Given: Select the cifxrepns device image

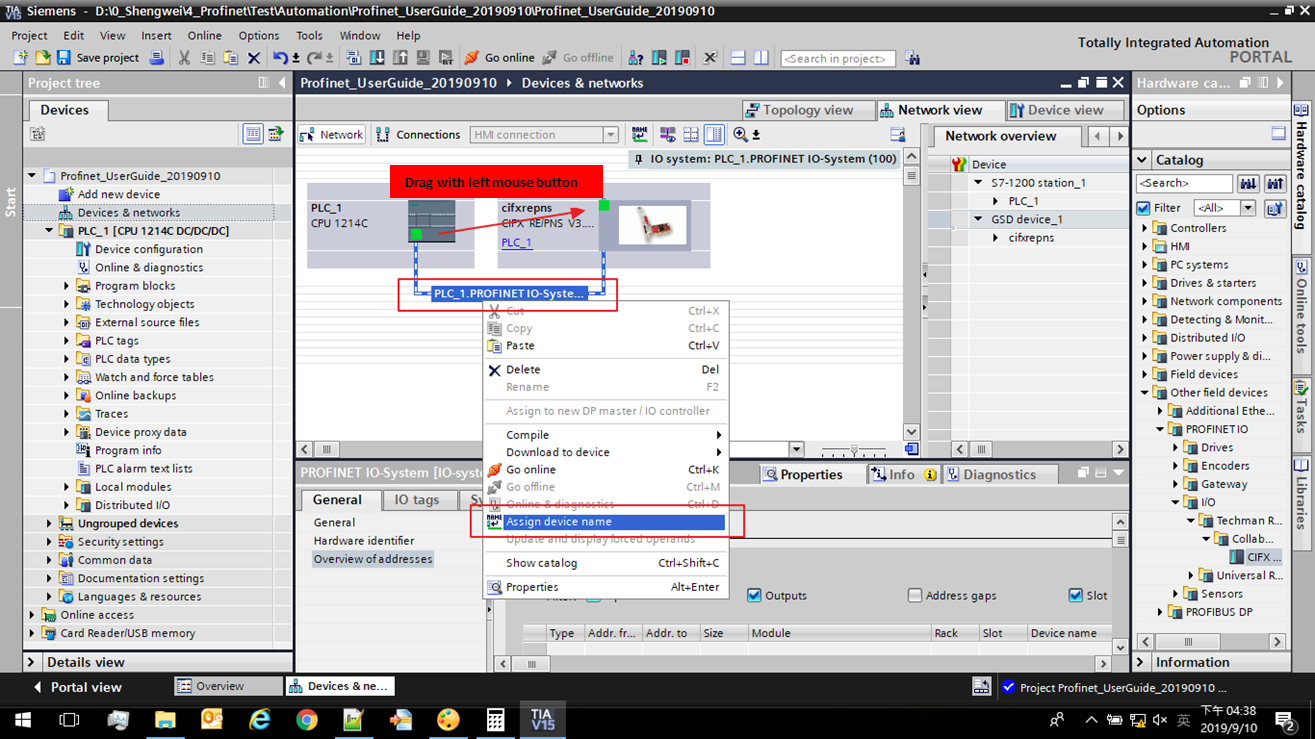Looking at the screenshot, I should click(652, 225).
